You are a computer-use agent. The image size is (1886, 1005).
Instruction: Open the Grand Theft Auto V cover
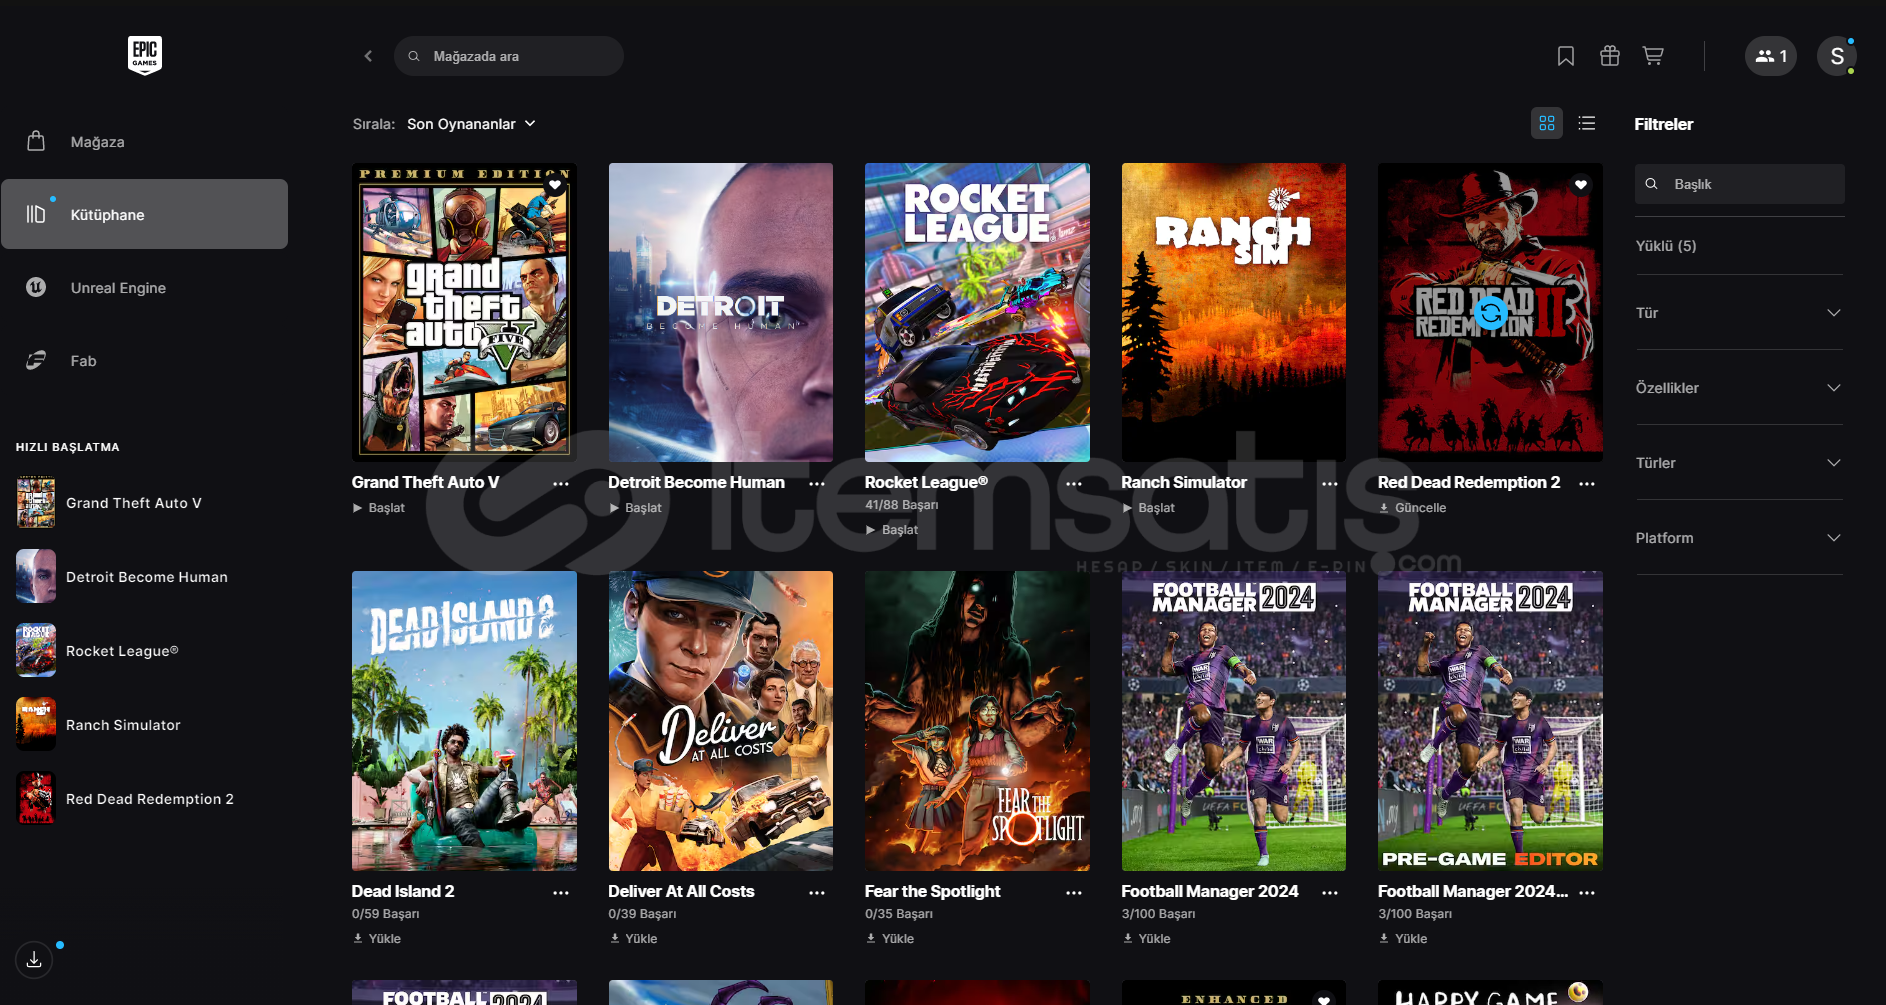pos(464,312)
